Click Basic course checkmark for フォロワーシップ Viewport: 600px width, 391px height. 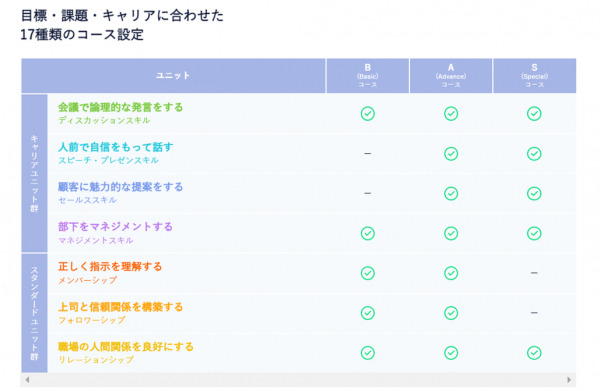(x=367, y=313)
